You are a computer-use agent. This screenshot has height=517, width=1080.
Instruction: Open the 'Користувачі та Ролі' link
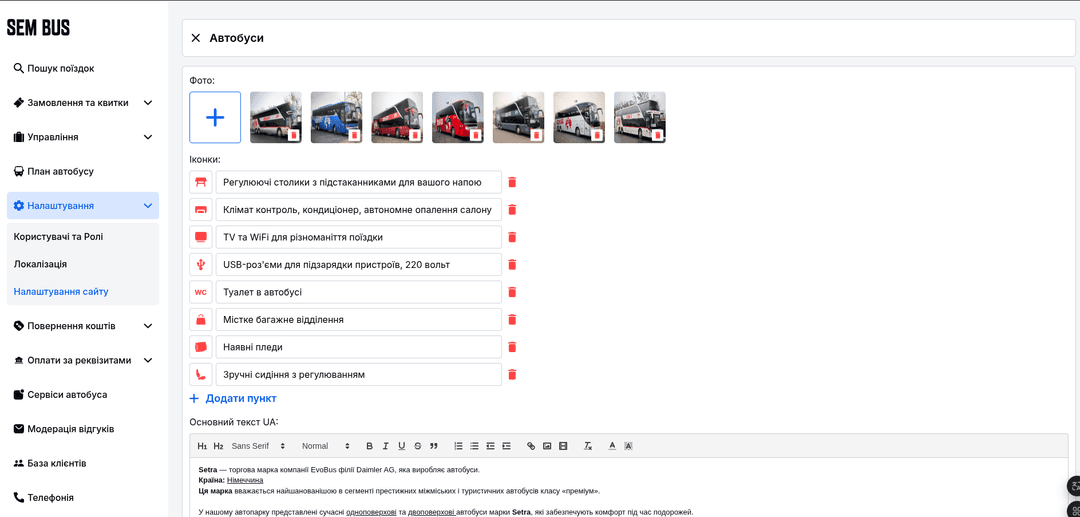[58, 237]
